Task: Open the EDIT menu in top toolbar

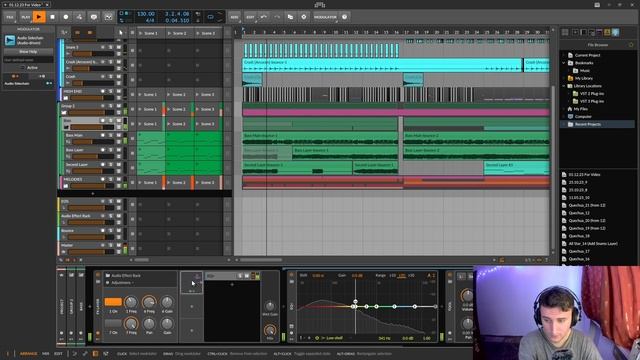Action: coord(250,17)
